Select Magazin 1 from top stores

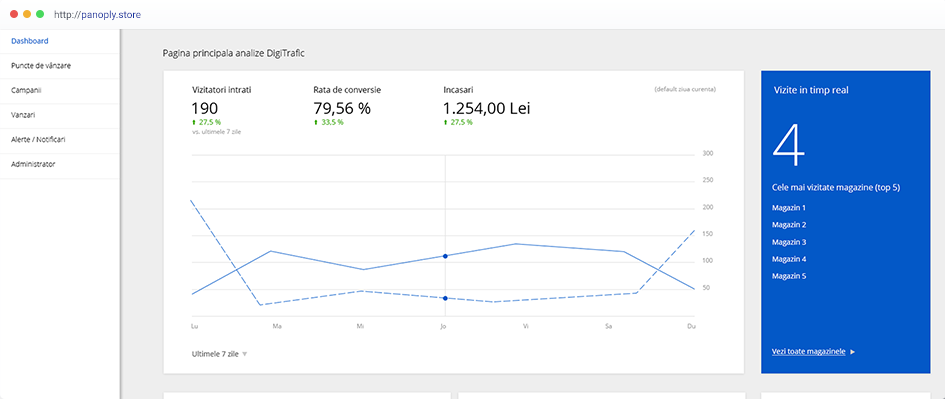point(789,208)
